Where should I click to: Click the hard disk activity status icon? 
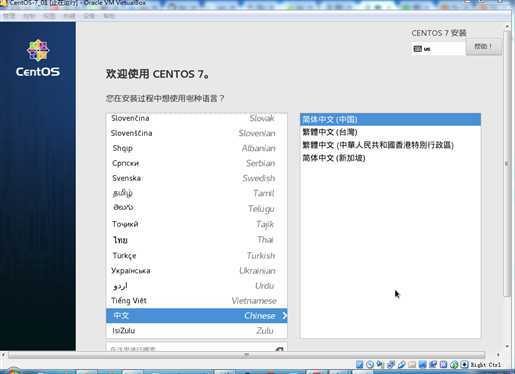point(359,364)
